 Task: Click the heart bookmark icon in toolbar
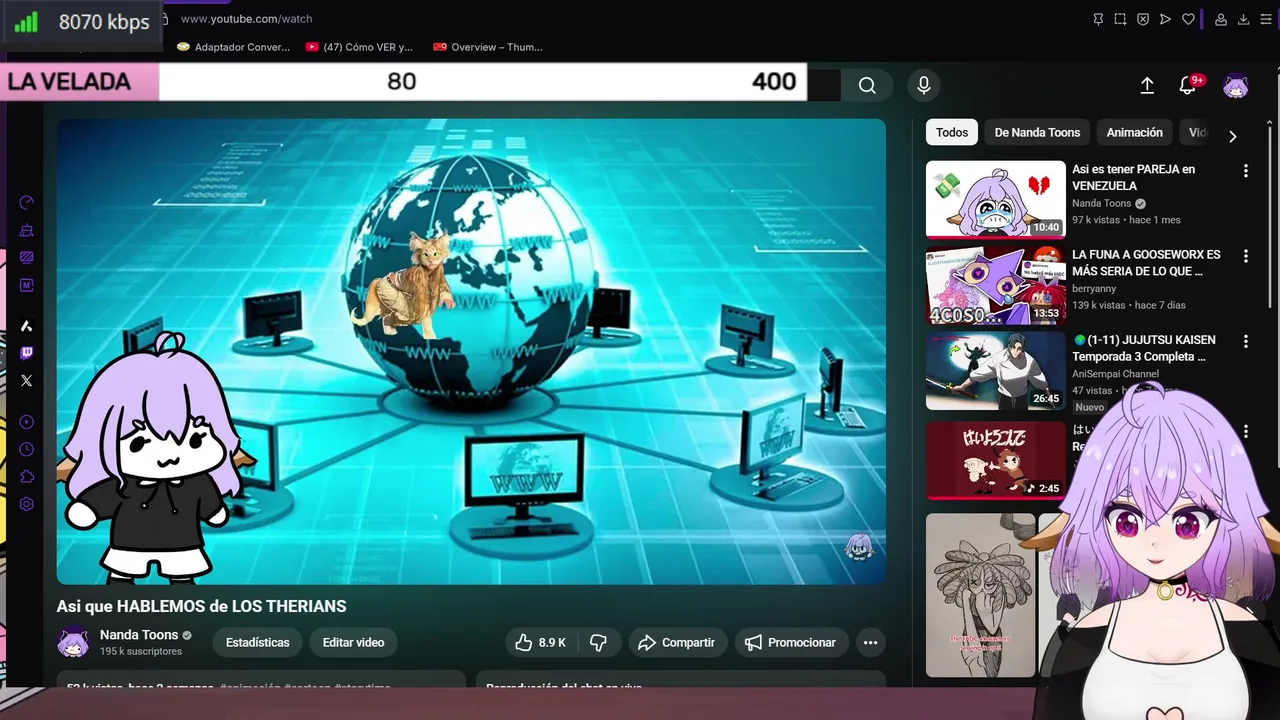[1188, 19]
